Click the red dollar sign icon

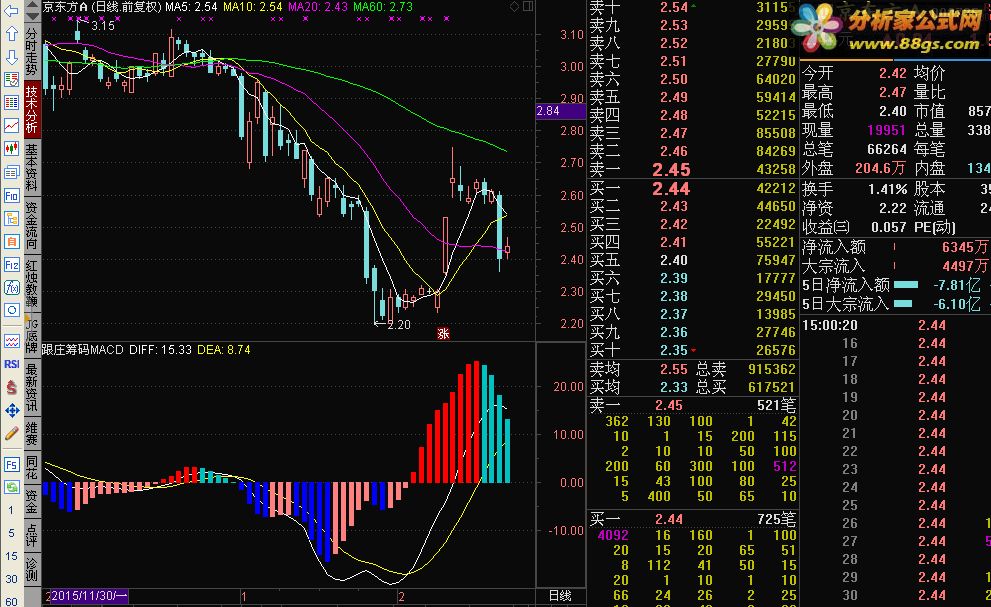pyautogui.click(x=11, y=388)
